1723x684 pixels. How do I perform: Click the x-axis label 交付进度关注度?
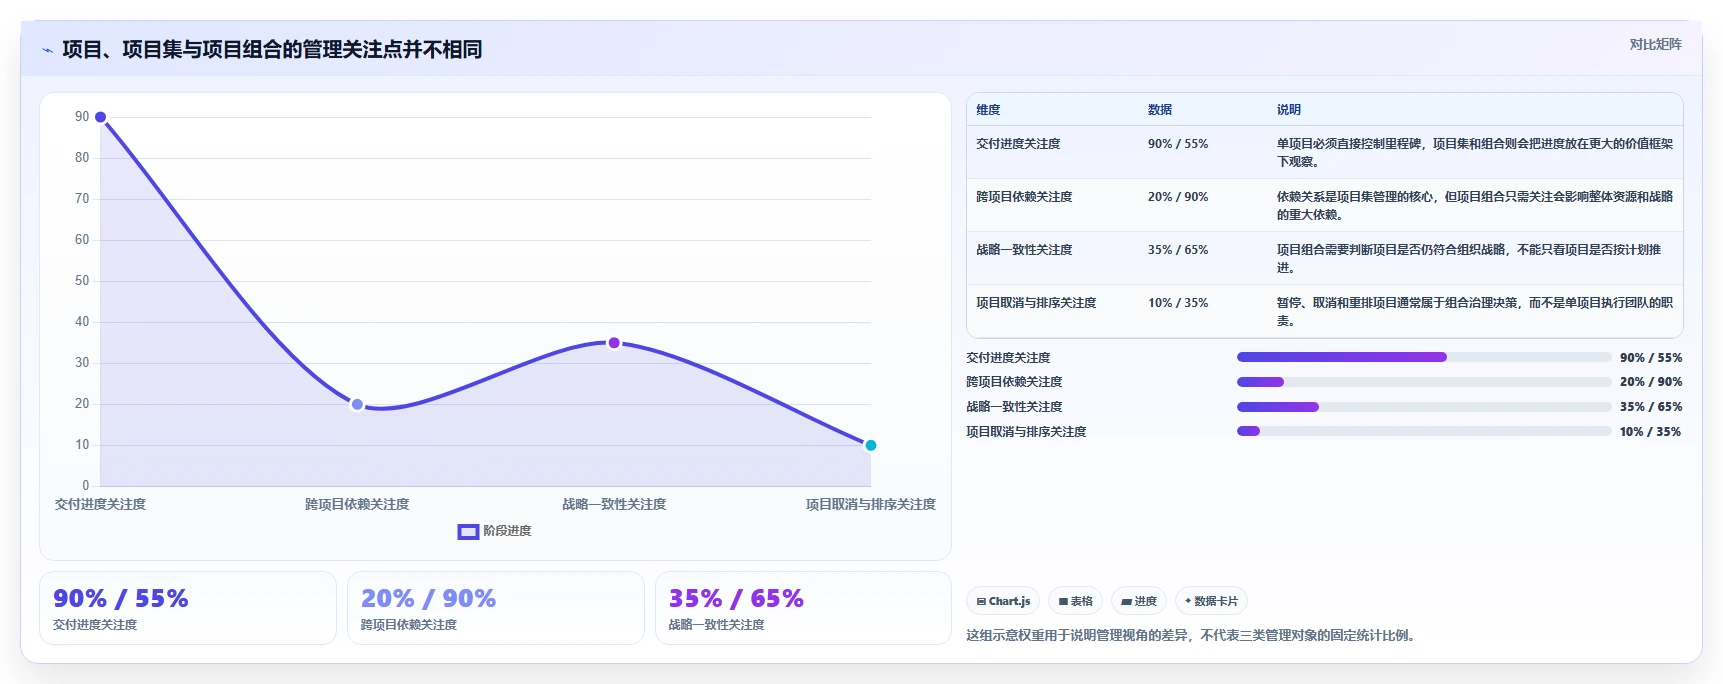coord(100,504)
